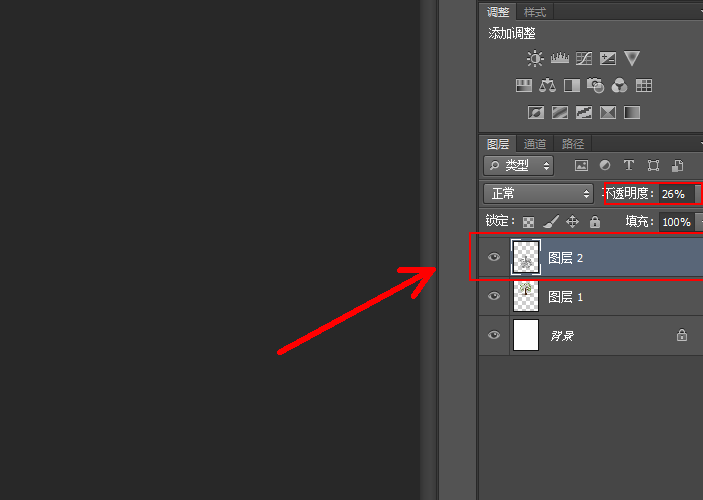
Task: Click the 不透明度 label
Action: [x=628, y=193]
